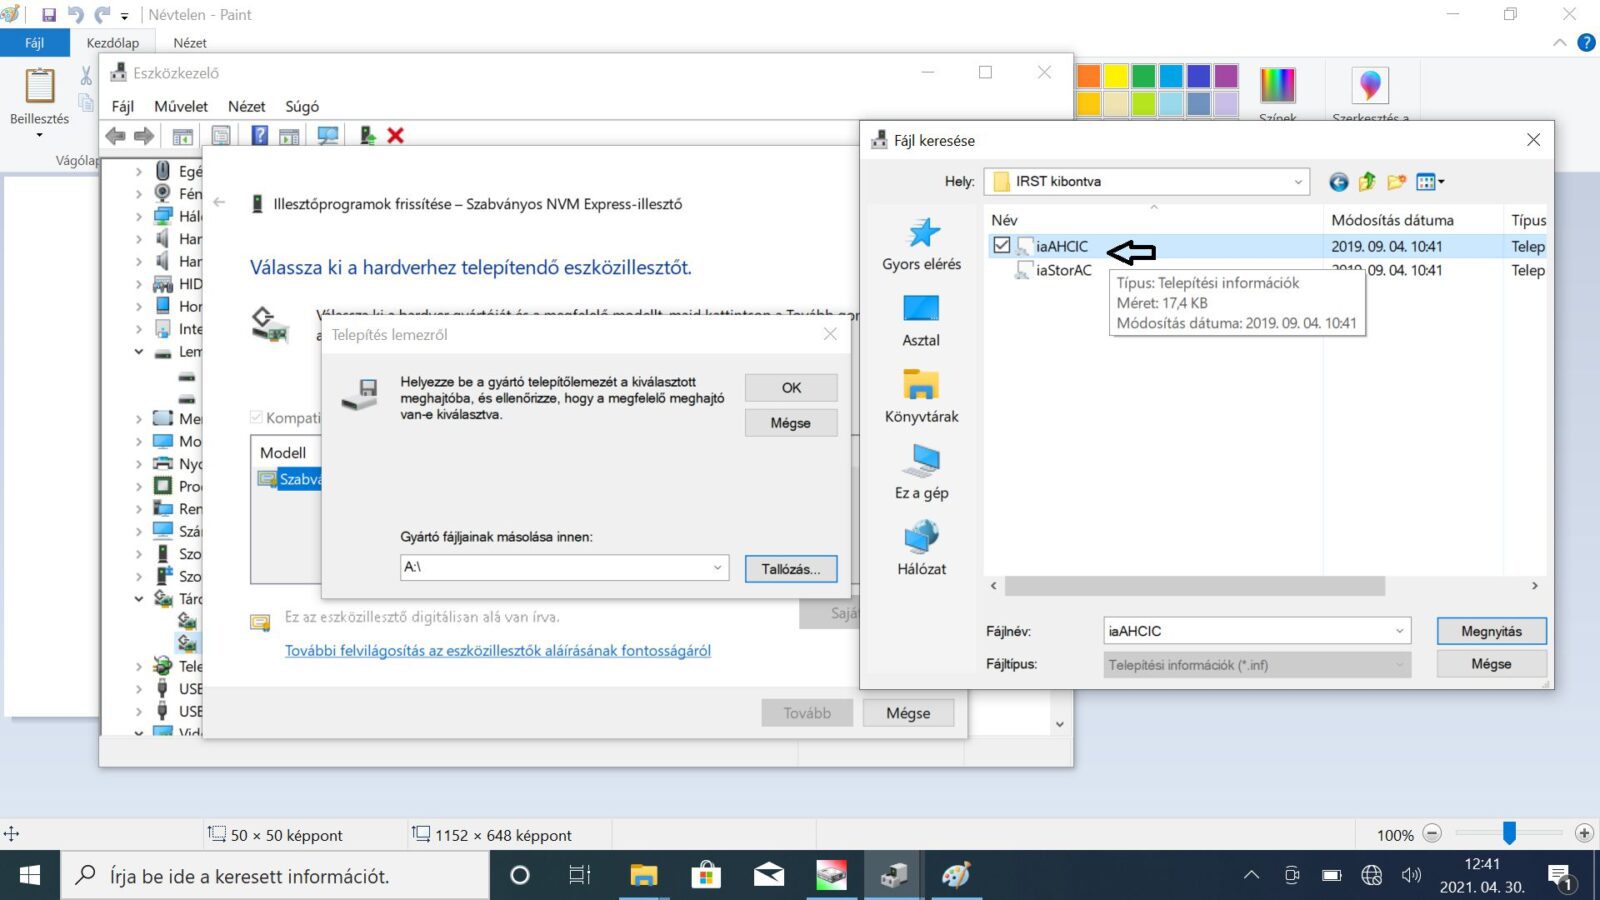This screenshot has width=1600, height=900.
Task: Click the Tallózás... button
Action: tap(790, 569)
